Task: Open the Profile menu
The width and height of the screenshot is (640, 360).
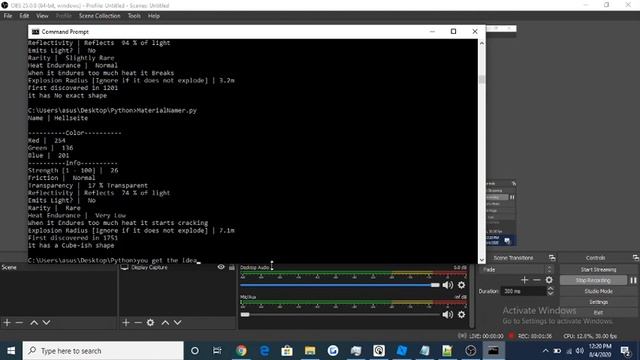Action: [63, 16]
